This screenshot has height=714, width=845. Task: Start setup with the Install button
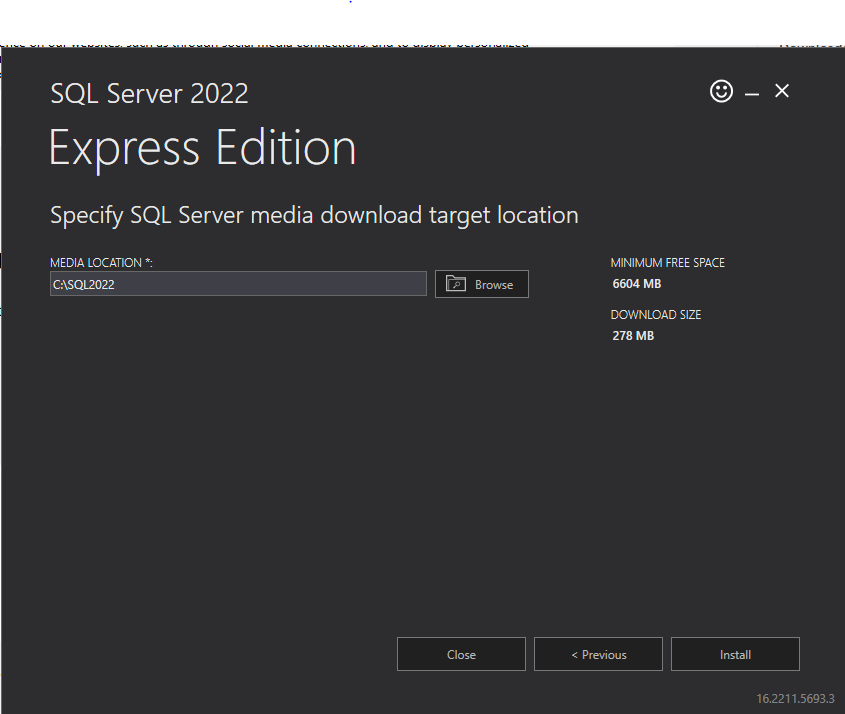pos(735,654)
